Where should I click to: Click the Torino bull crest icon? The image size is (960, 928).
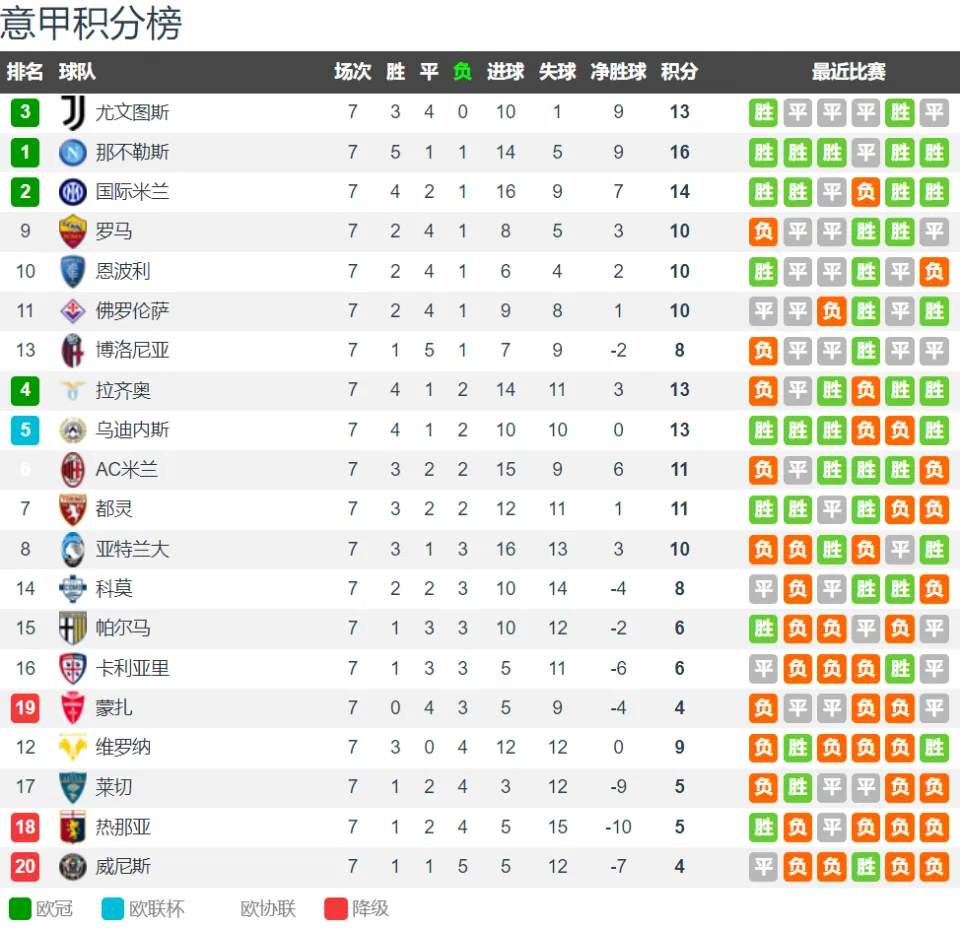(x=72, y=509)
